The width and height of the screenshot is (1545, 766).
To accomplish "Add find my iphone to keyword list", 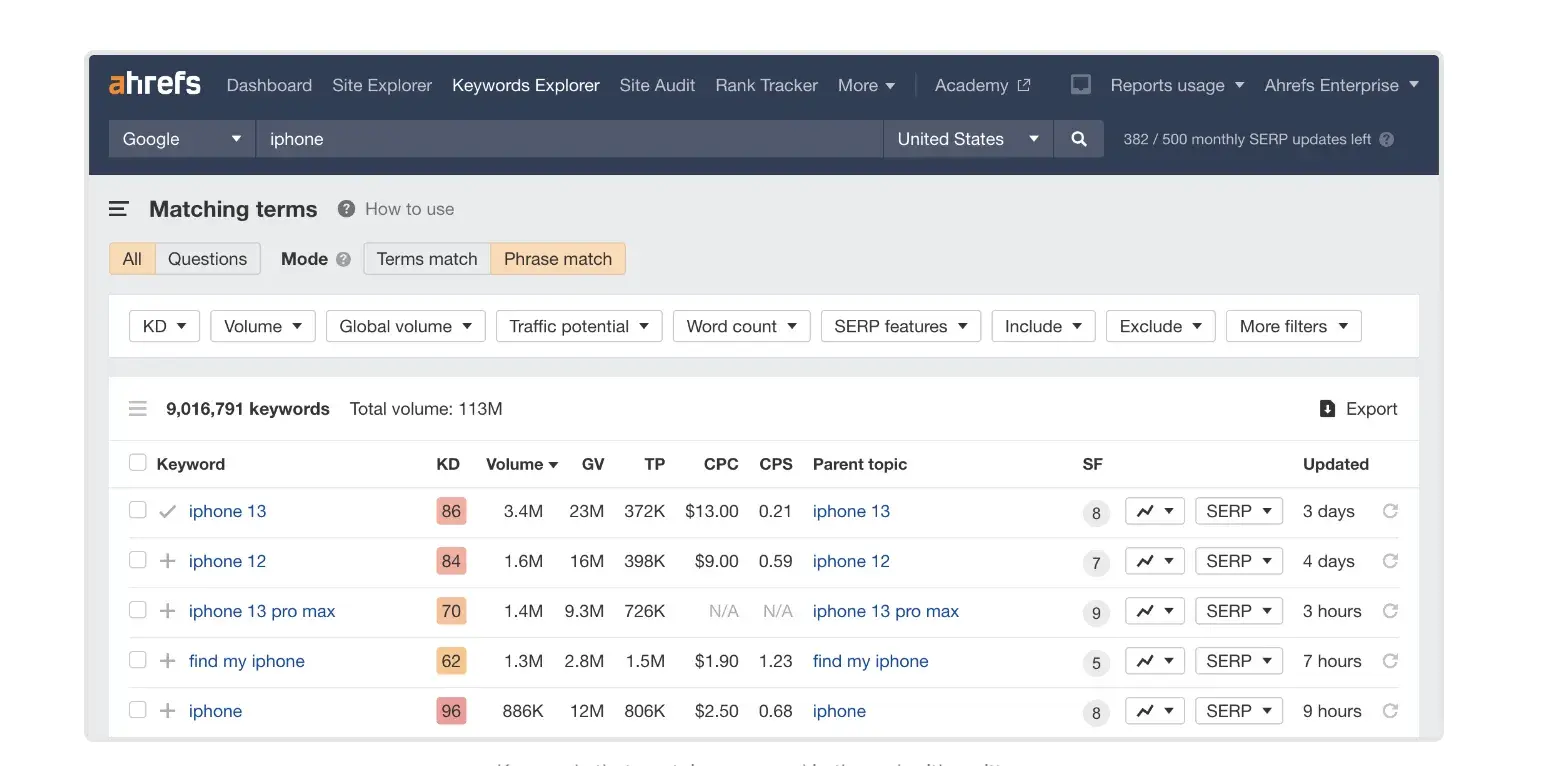I will pos(168,661).
